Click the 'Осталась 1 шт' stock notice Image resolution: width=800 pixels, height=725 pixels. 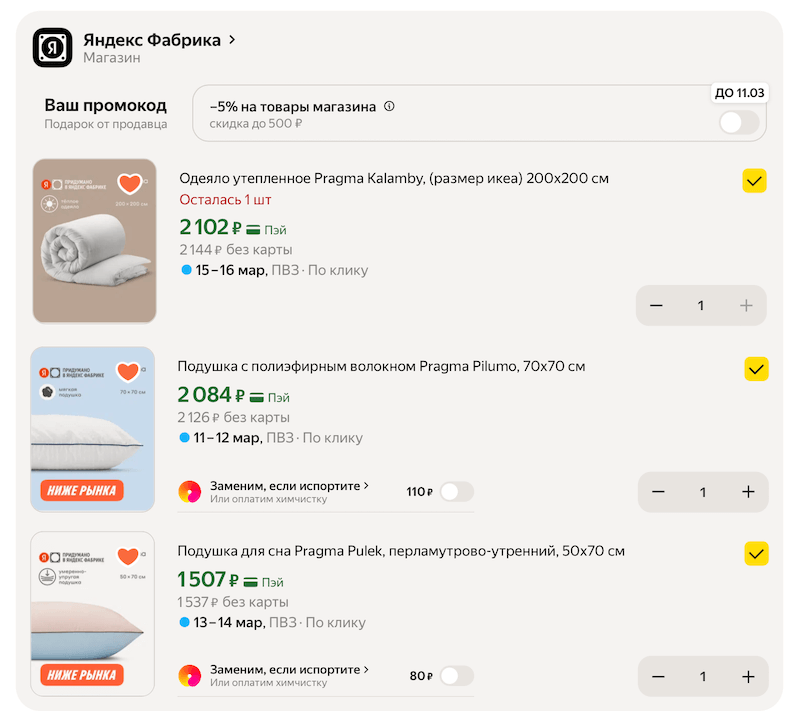[x=225, y=199]
